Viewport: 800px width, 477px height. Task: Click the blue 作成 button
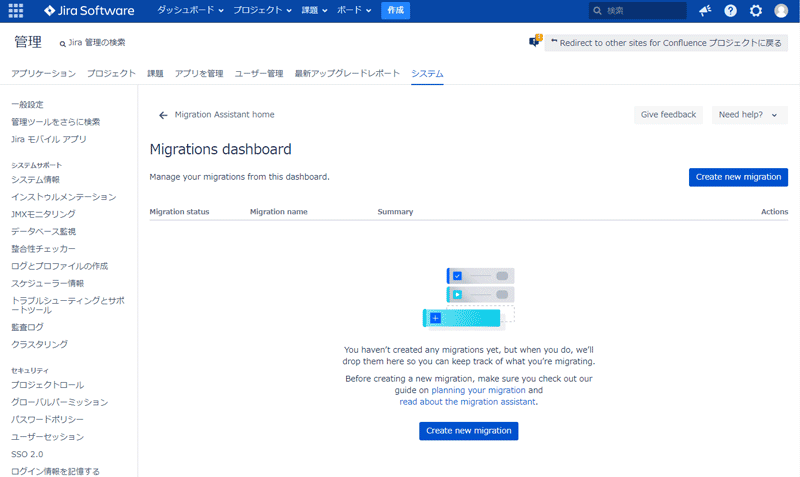tap(395, 11)
